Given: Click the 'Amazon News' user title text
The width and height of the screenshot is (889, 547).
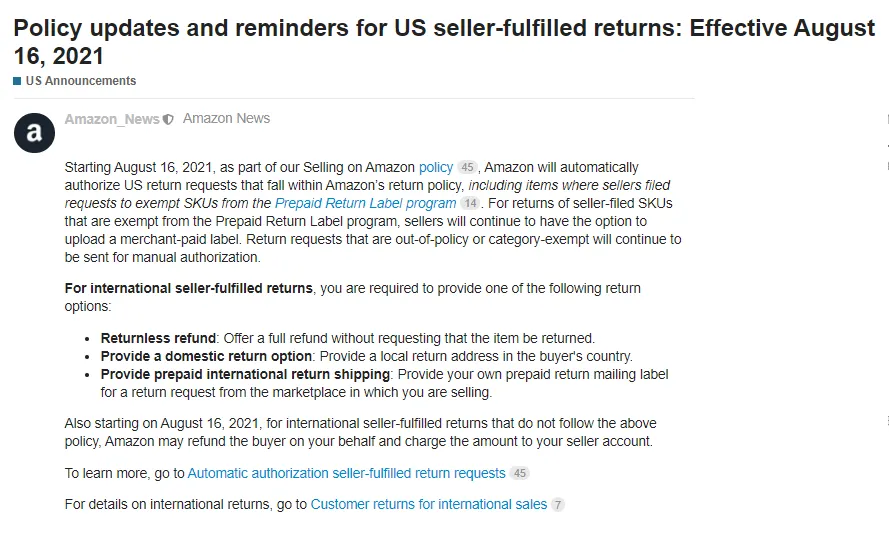Looking at the screenshot, I should click(226, 118).
